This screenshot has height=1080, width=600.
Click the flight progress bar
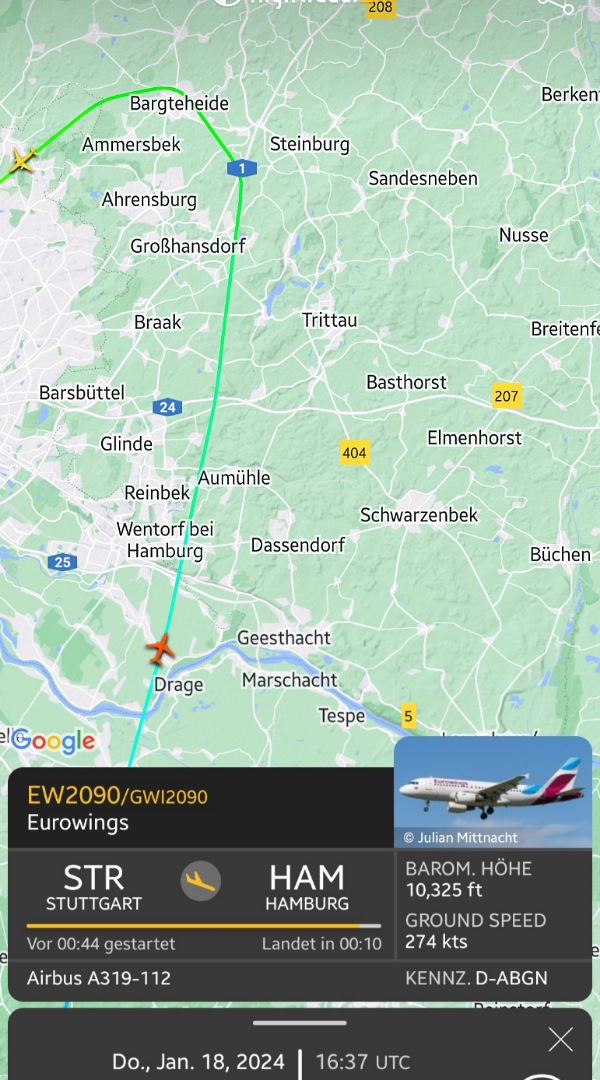pyautogui.click(x=203, y=926)
